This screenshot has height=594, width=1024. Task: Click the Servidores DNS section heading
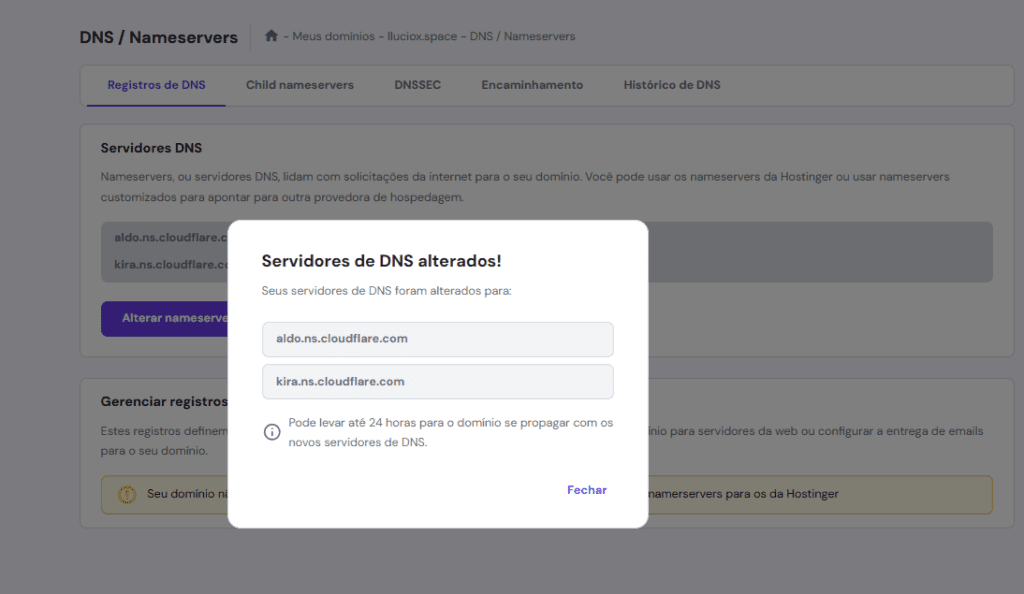(151, 148)
